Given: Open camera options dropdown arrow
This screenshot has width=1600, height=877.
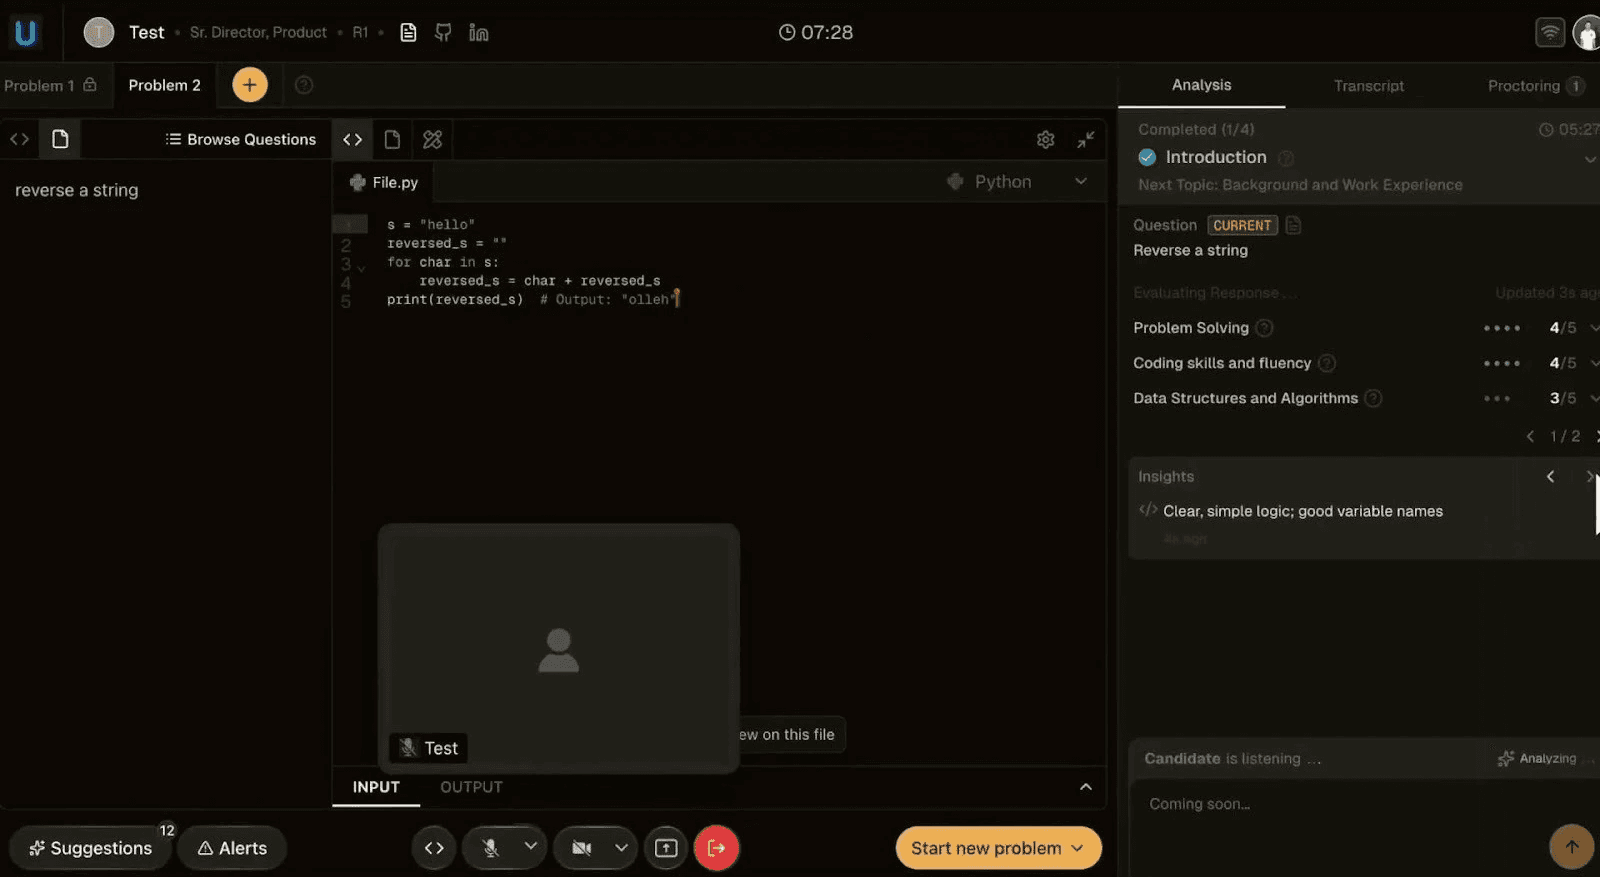Looking at the screenshot, I should [x=621, y=848].
